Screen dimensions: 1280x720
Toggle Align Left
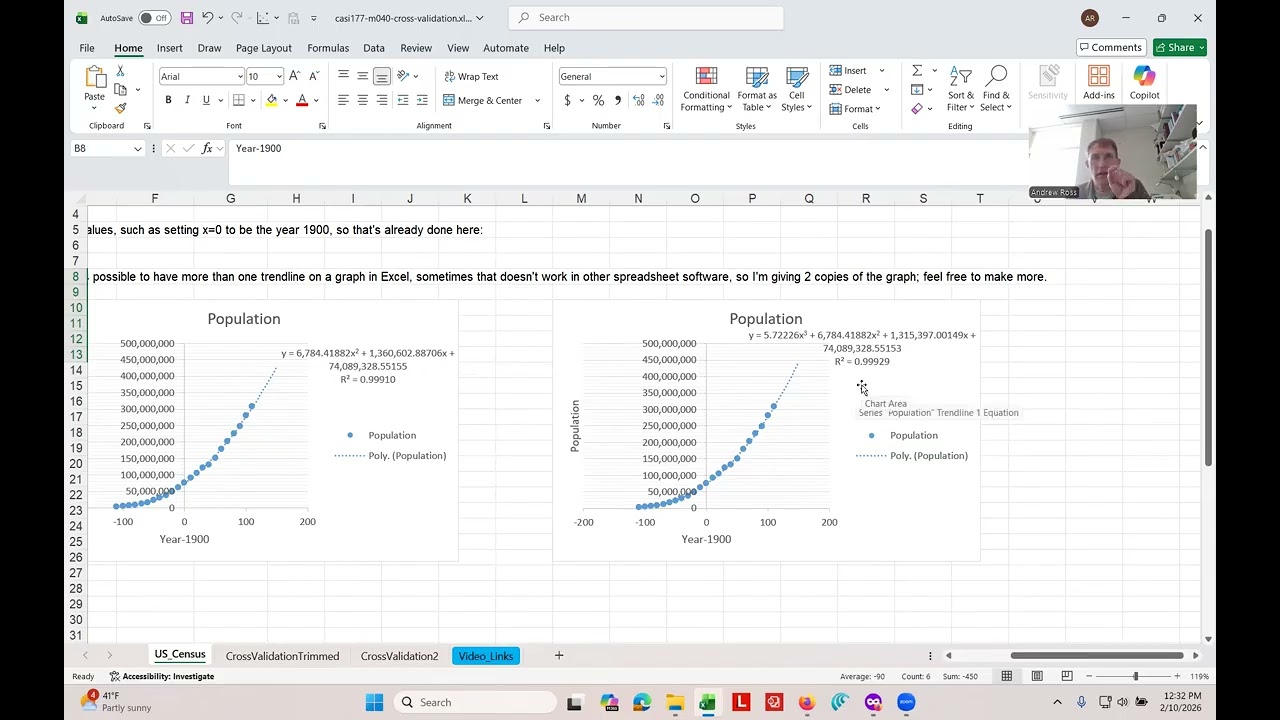coord(343,100)
